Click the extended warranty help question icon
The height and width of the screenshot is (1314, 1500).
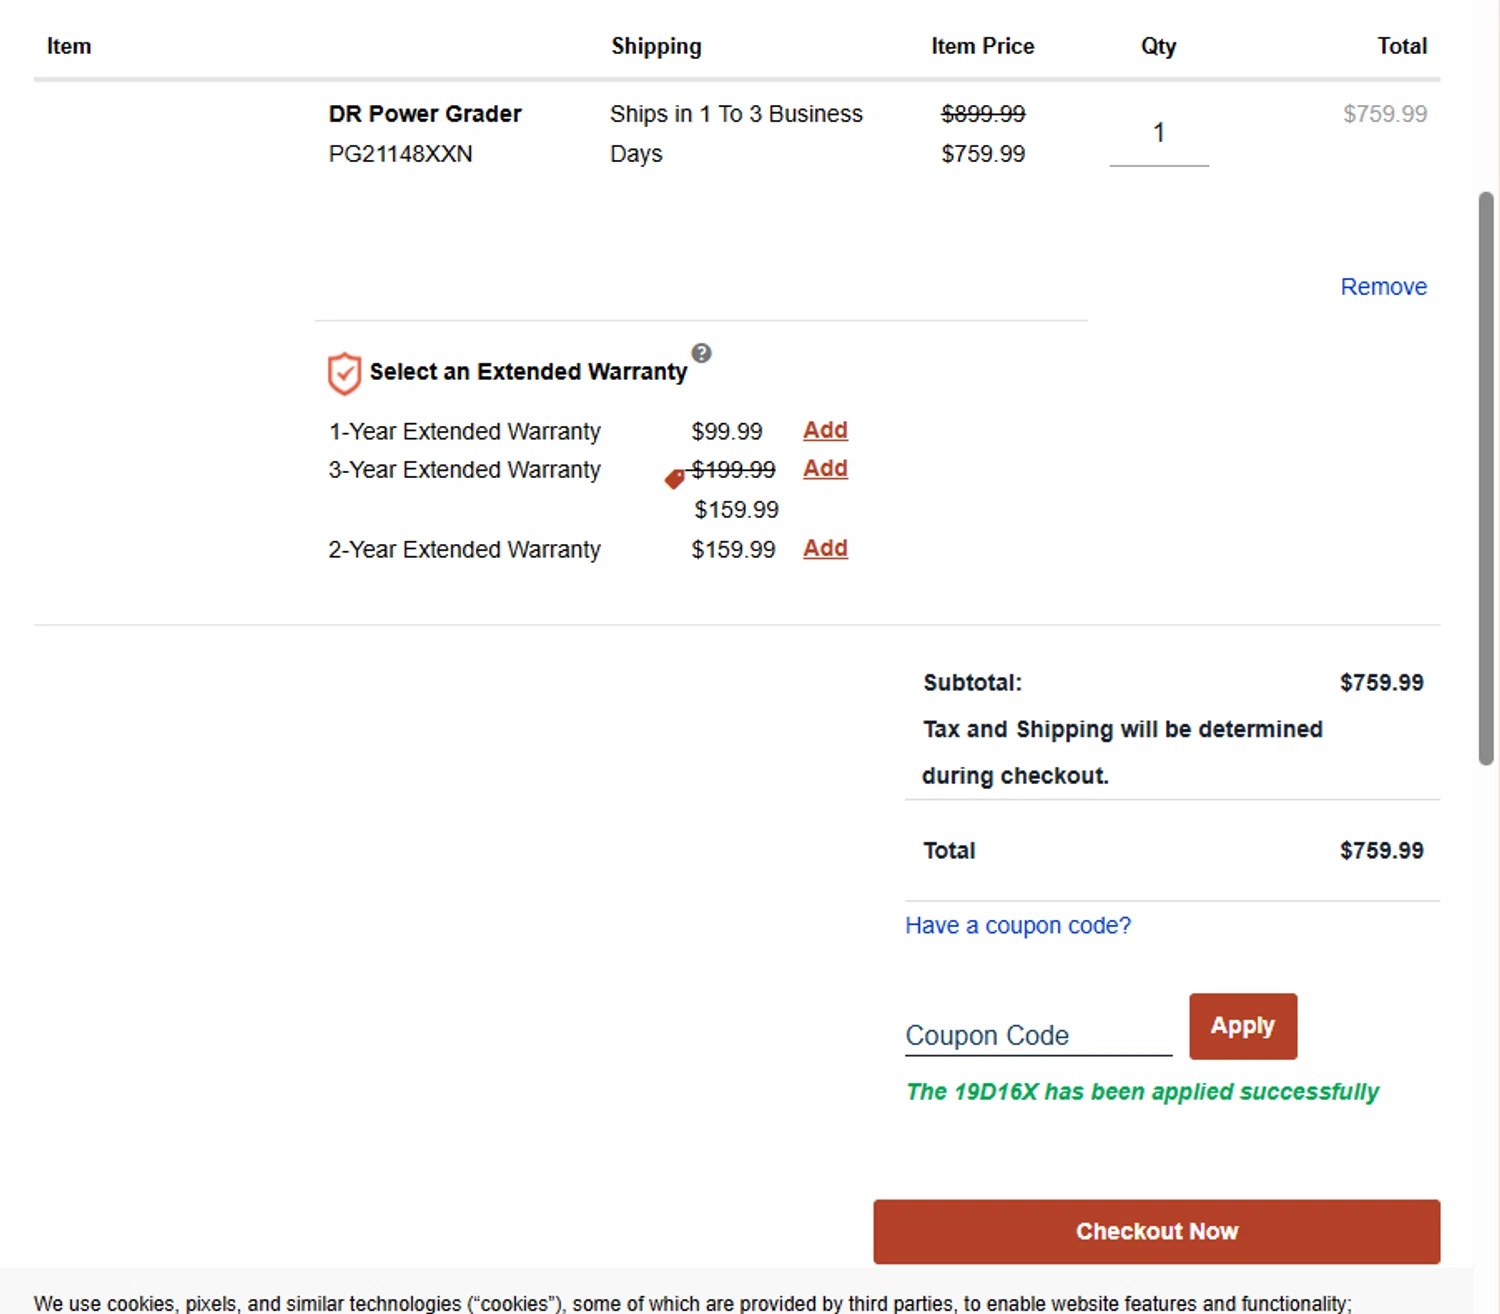pyautogui.click(x=701, y=353)
